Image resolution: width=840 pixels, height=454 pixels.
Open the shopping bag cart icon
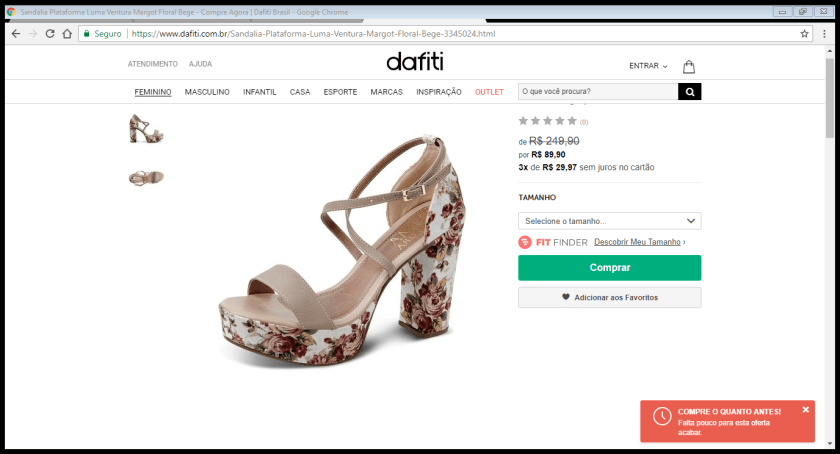tap(689, 66)
